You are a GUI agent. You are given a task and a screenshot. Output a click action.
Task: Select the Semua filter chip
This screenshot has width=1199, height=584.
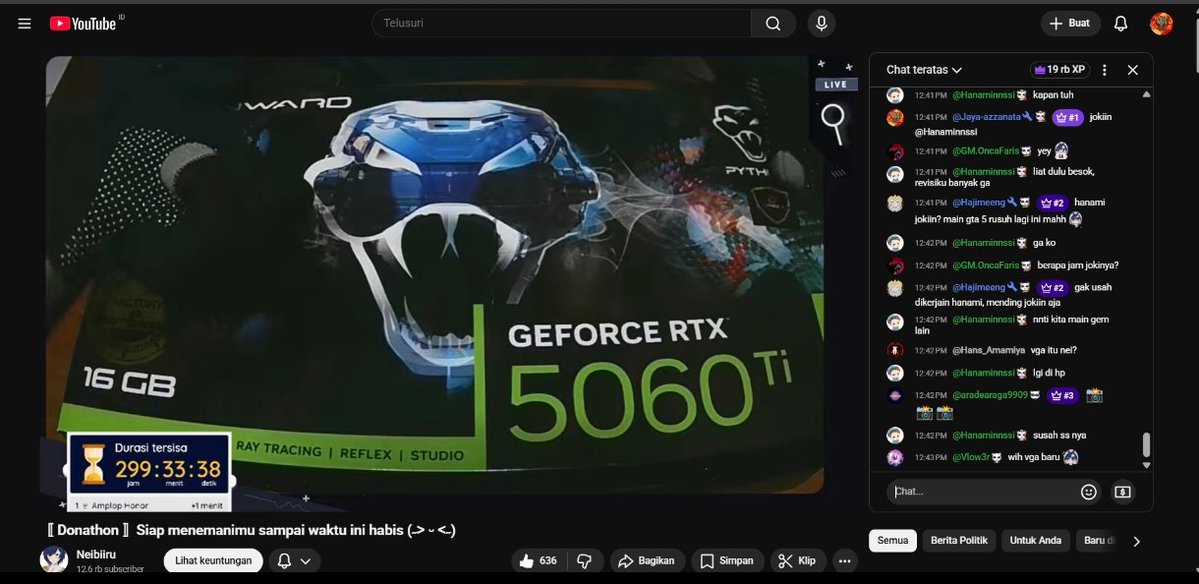point(892,540)
